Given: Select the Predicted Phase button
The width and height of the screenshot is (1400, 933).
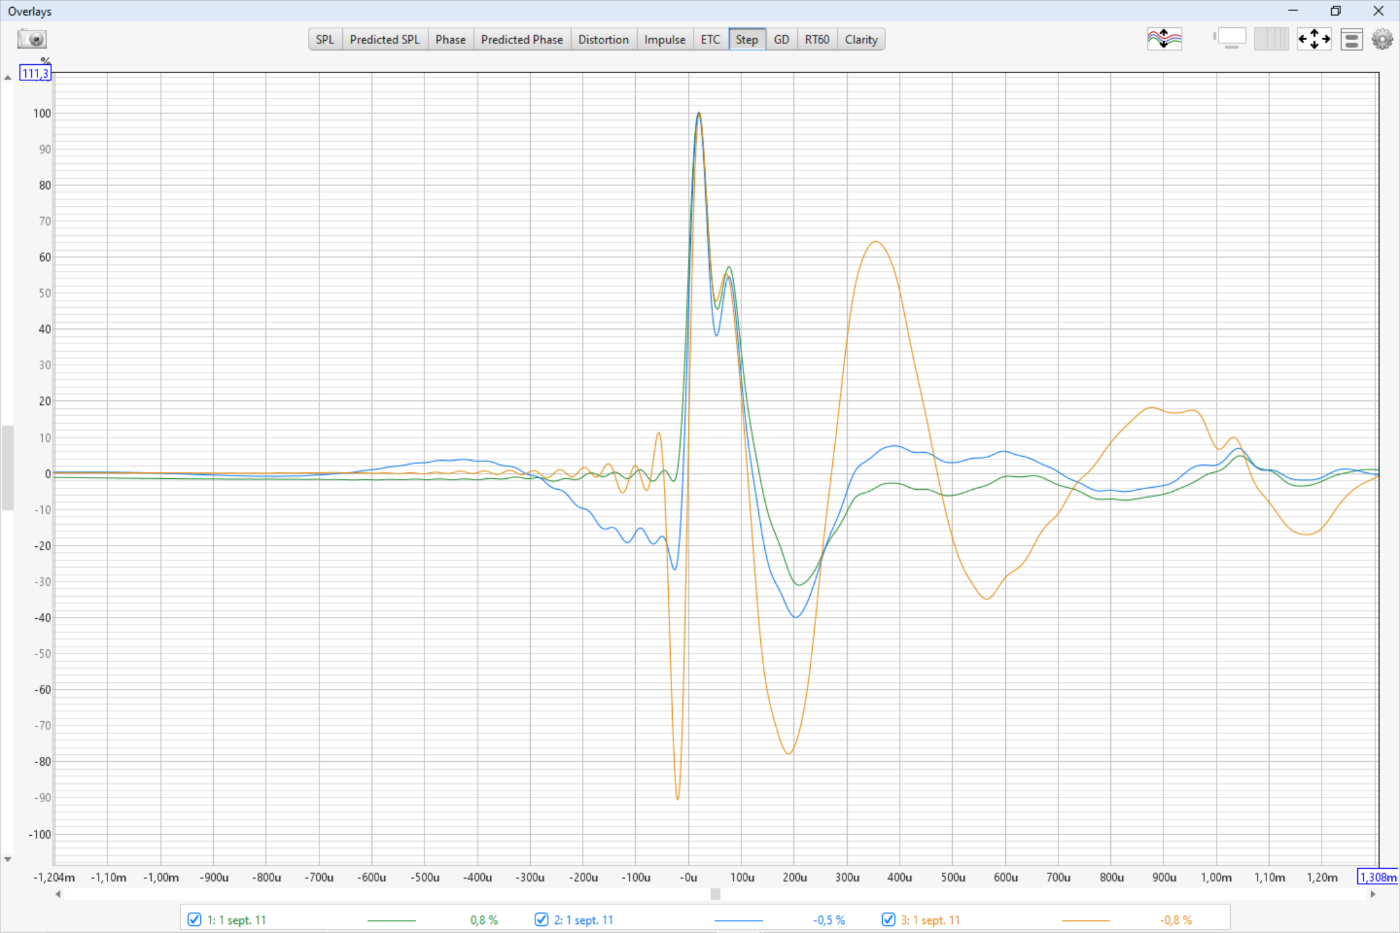Looking at the screenshot, I should pos(521,40).
